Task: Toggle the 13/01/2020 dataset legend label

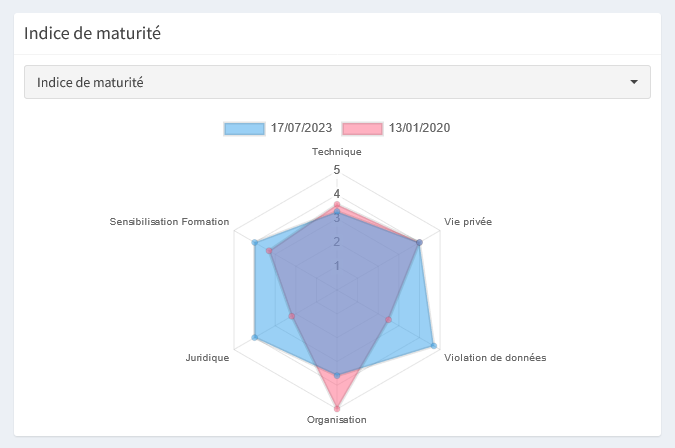Action: click(x=420, y=128)
